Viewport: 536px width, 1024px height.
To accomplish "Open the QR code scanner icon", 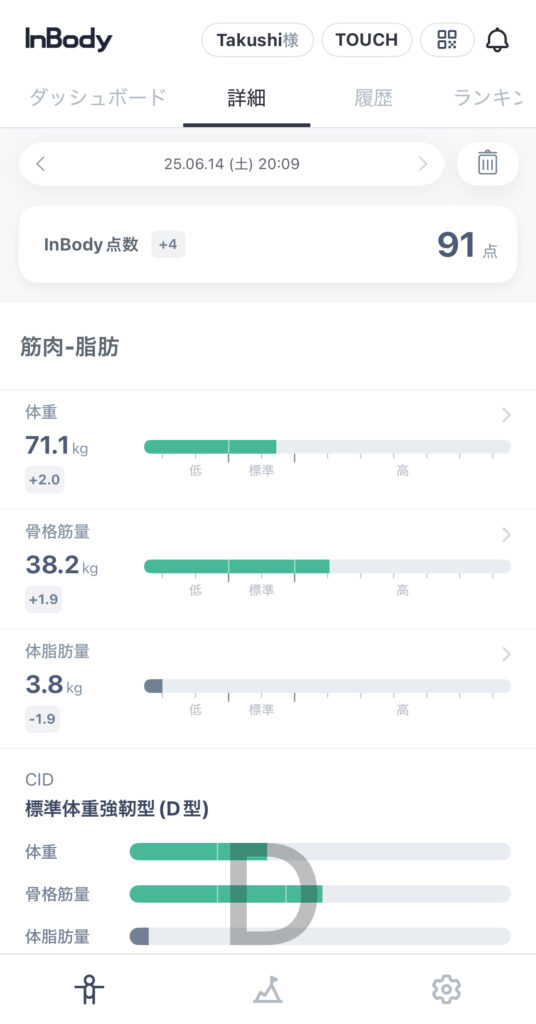I will [x=447, y=40].
